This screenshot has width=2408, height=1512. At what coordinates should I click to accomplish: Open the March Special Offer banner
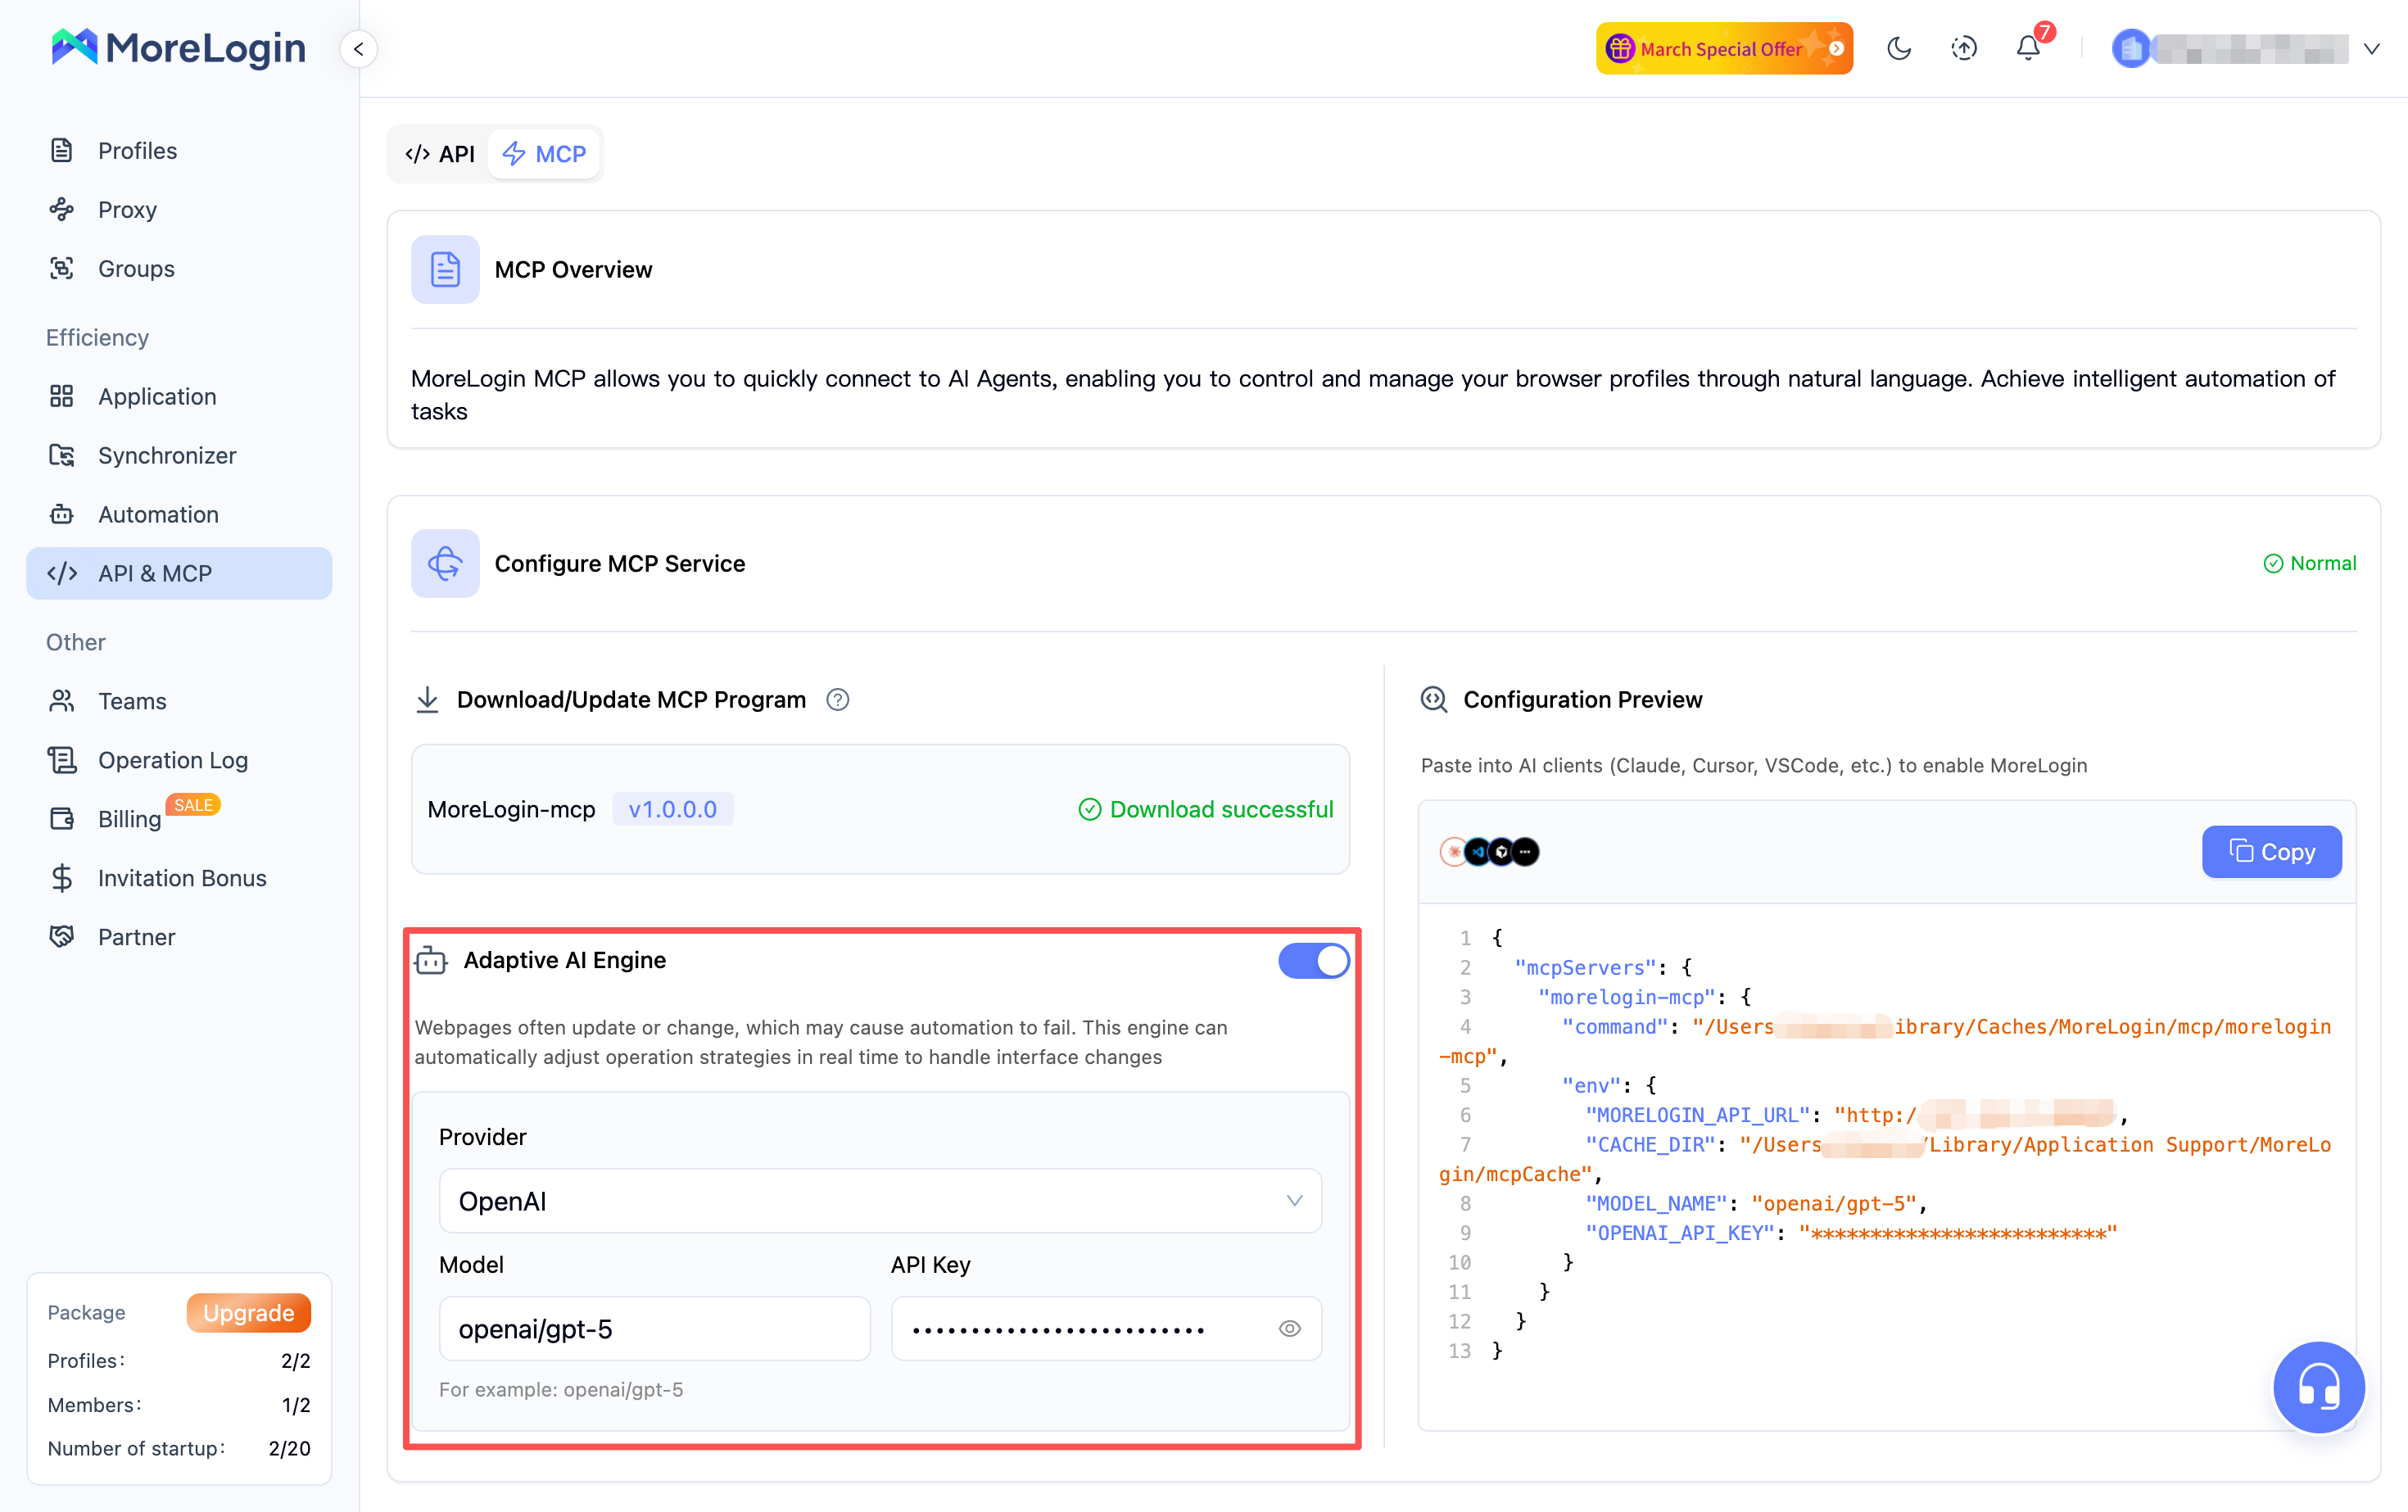[1724, 48]
